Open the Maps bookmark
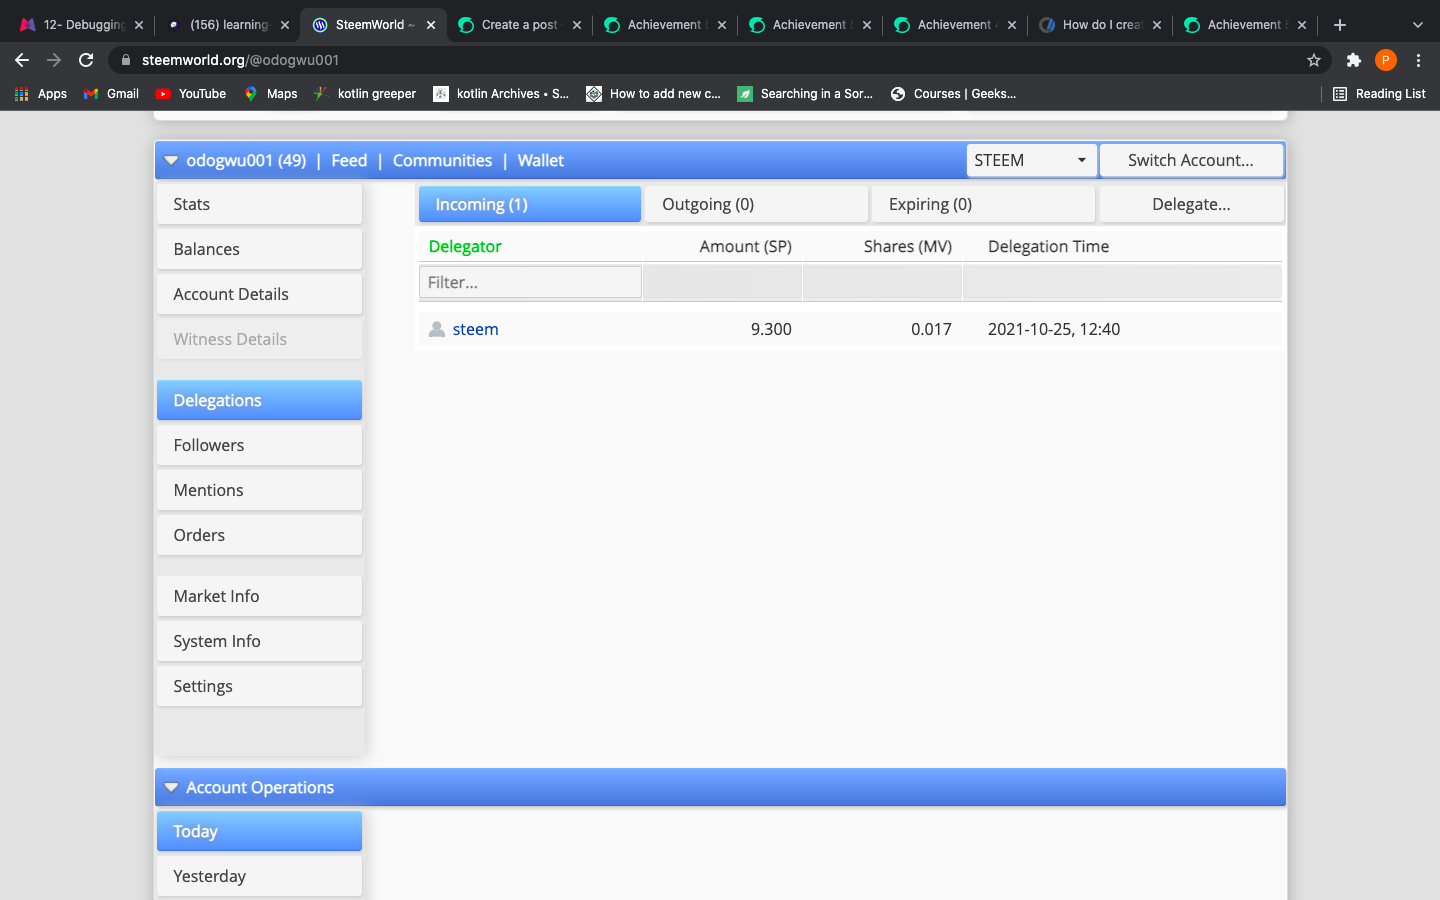 (x=270, y=94)
